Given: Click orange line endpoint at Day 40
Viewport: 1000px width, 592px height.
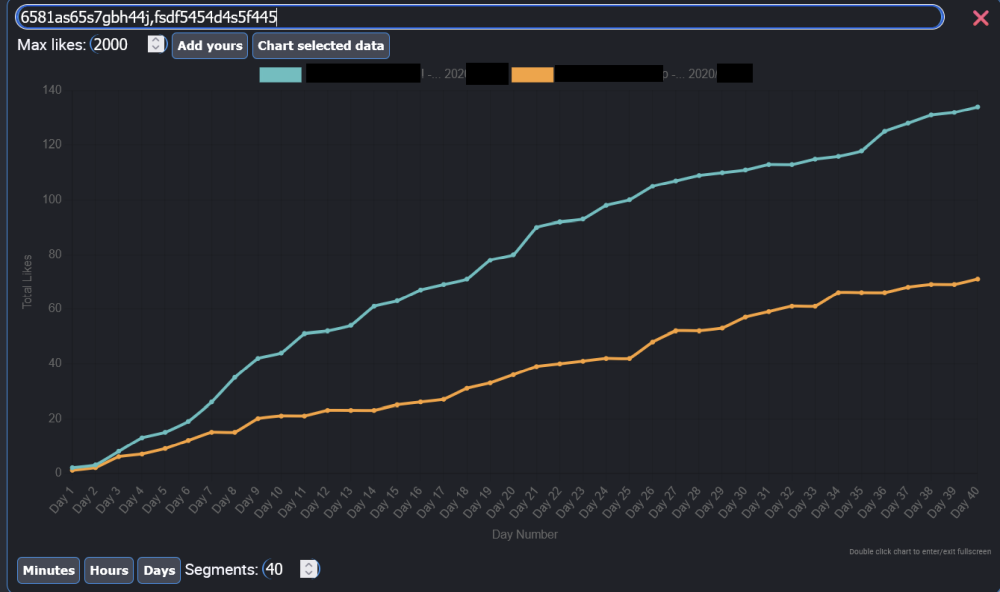Looking at the screenshot, I should (x=977, y=279).
